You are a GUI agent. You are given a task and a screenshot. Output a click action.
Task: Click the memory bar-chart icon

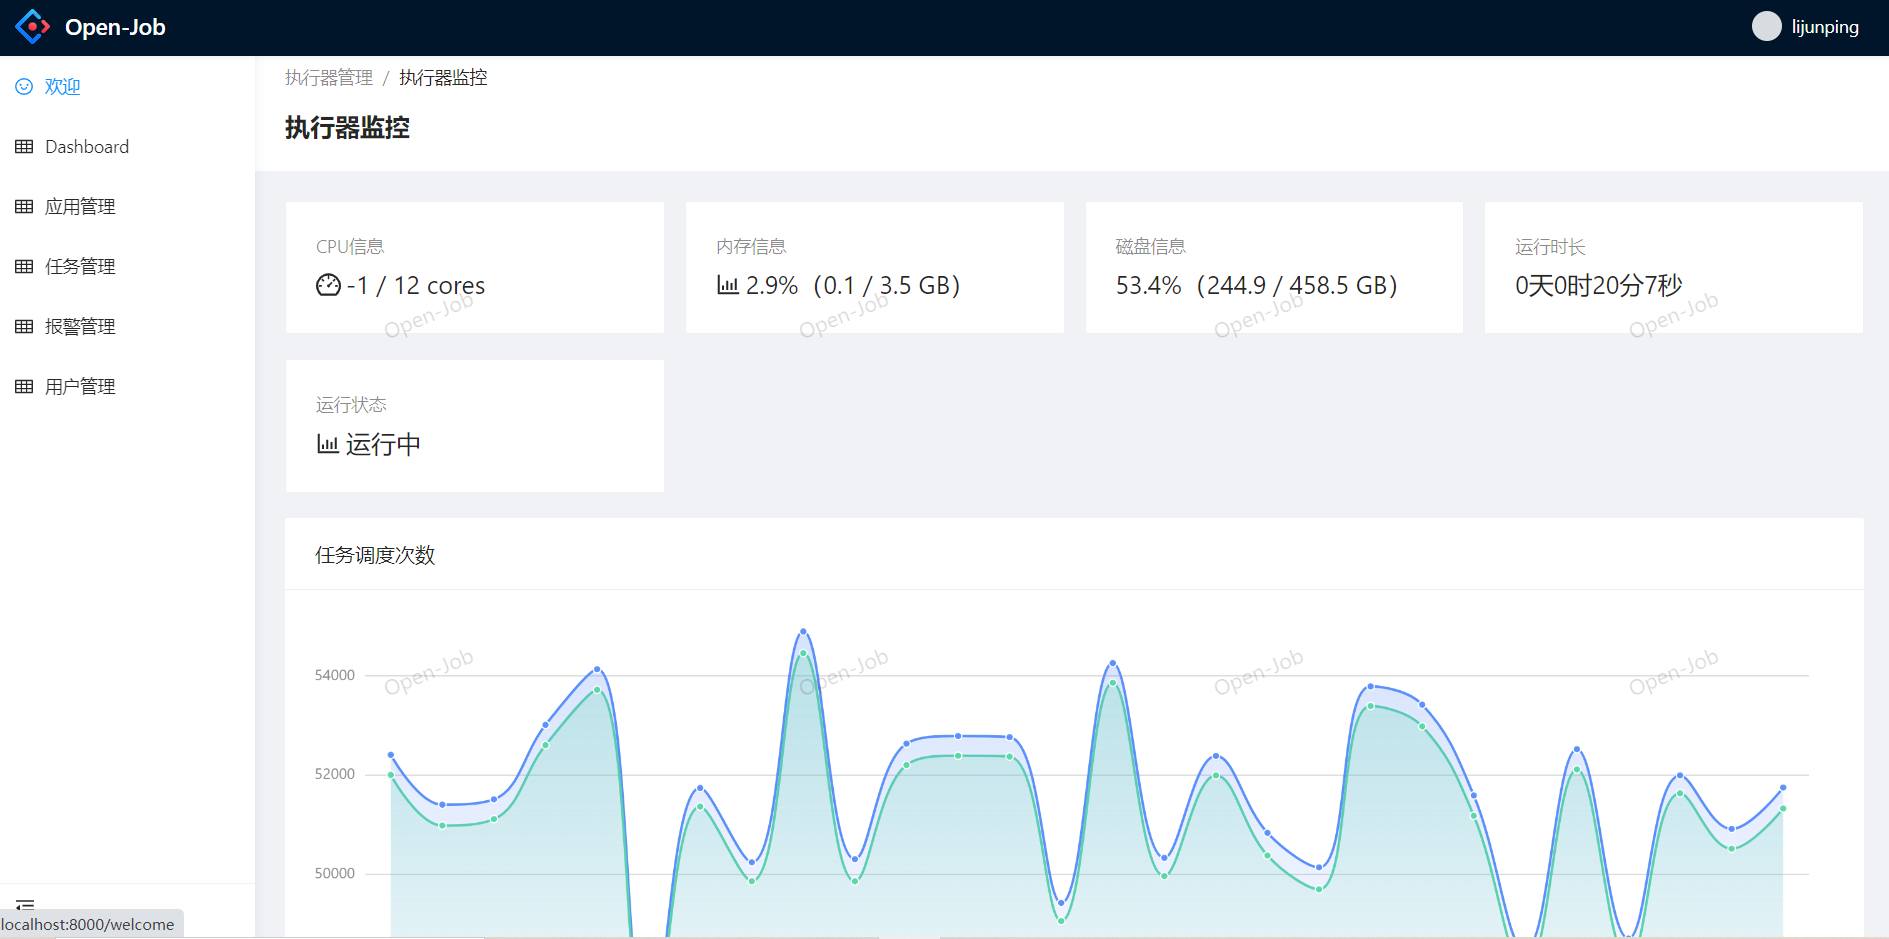click(728, 285)
